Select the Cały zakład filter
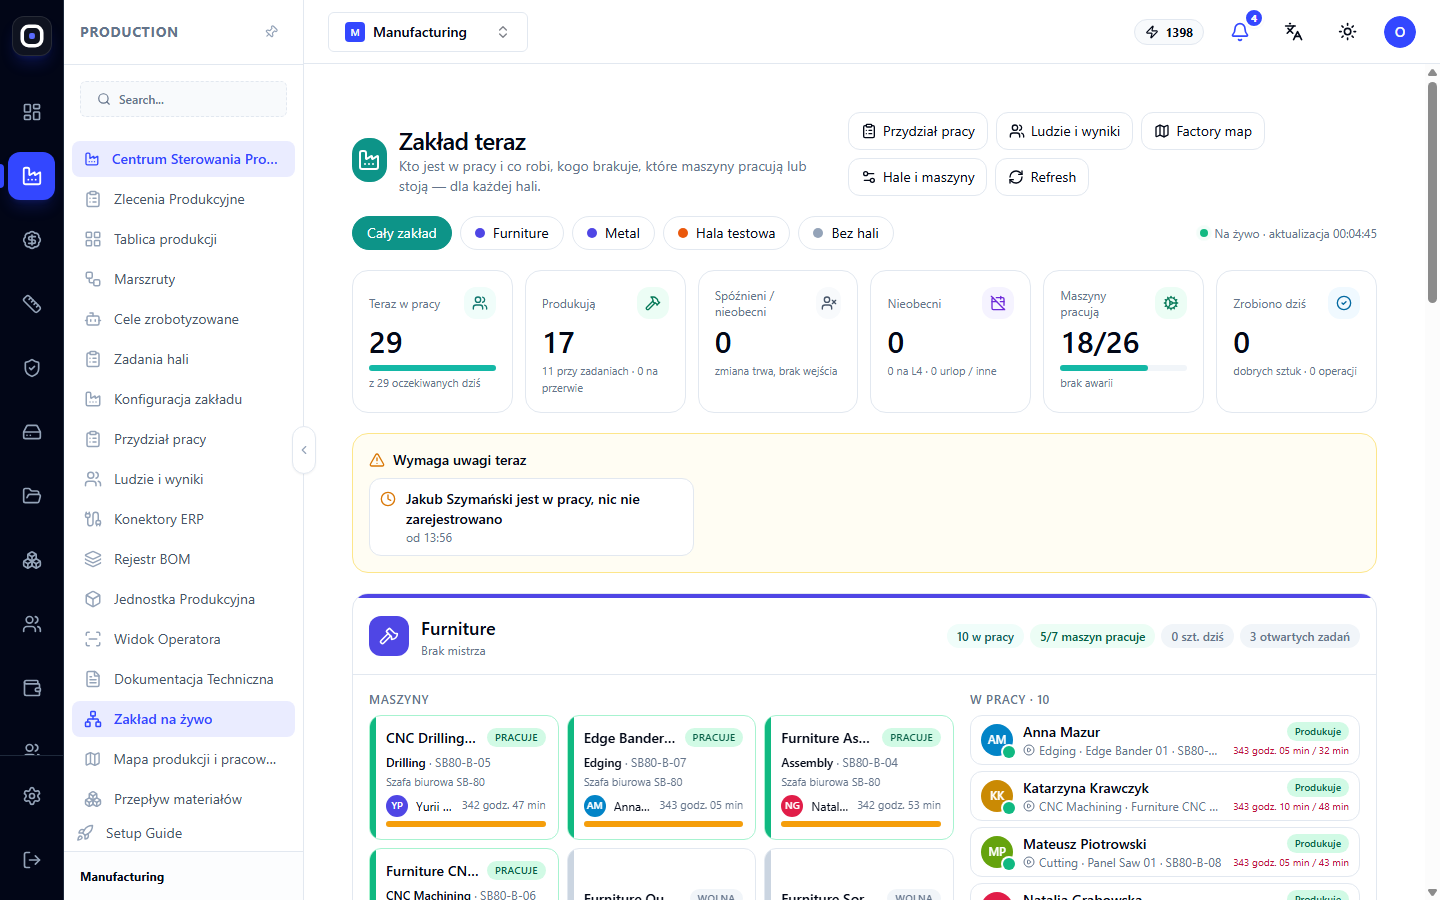The height and width of the screenshot is (900, 1440). point(402,233)
